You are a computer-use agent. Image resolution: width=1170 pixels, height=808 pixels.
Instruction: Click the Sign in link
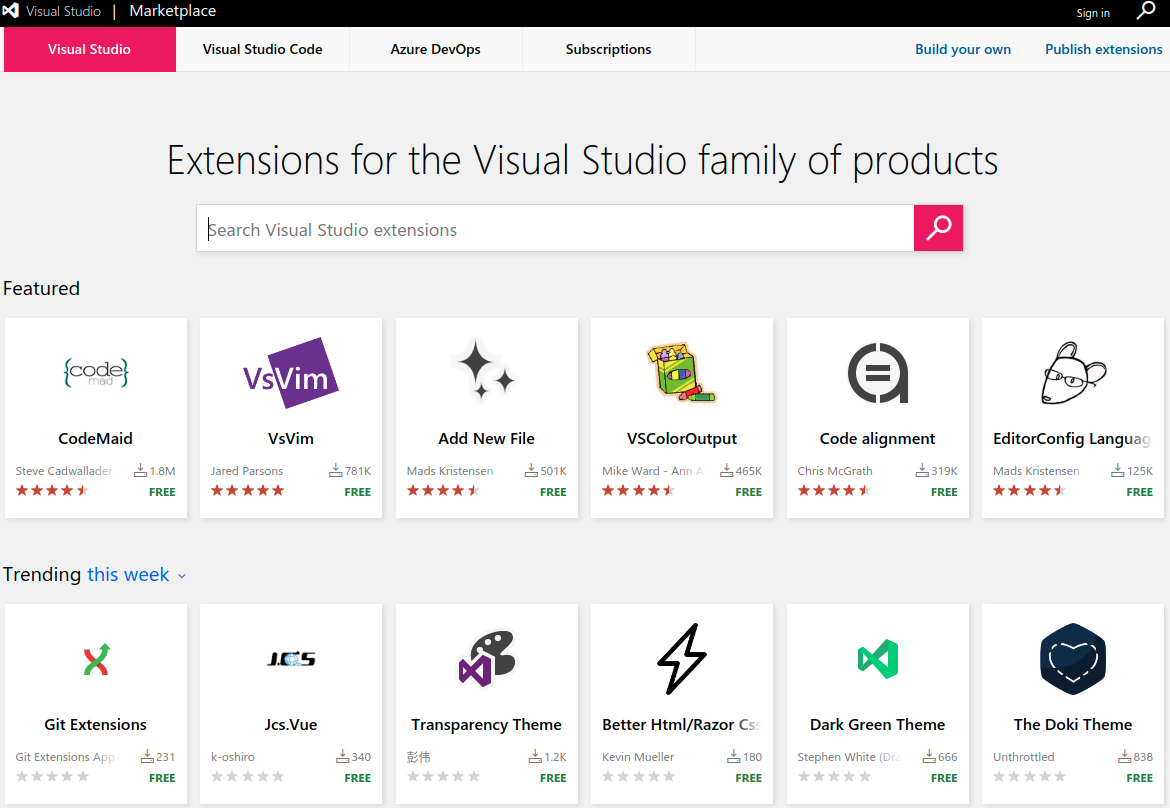pyautogui.click(x=1092, y=12)
